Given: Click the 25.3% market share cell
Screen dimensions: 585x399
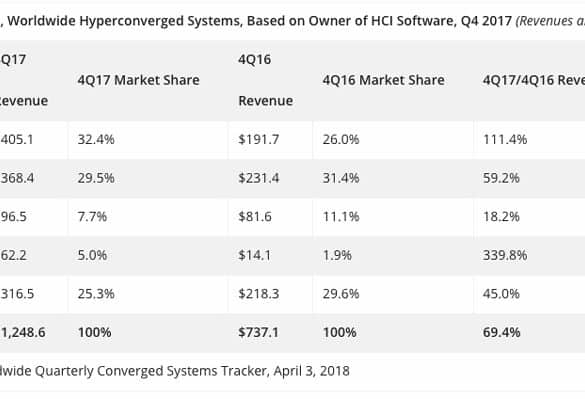Looking at the screenshot, I should pos(148,294).
